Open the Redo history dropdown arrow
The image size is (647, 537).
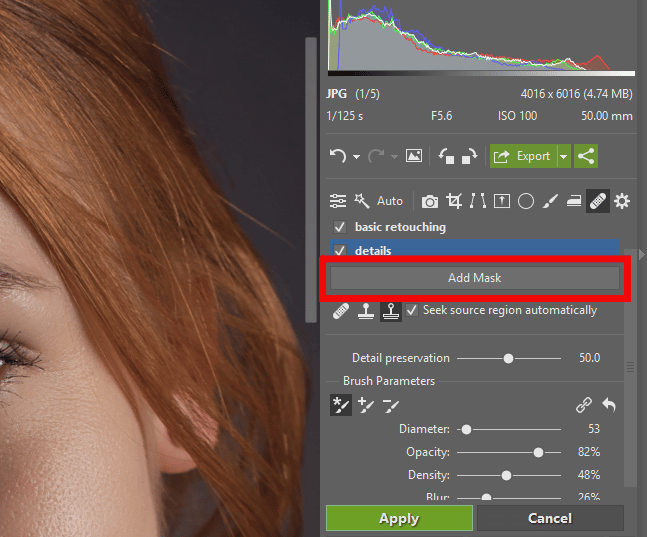394,157
